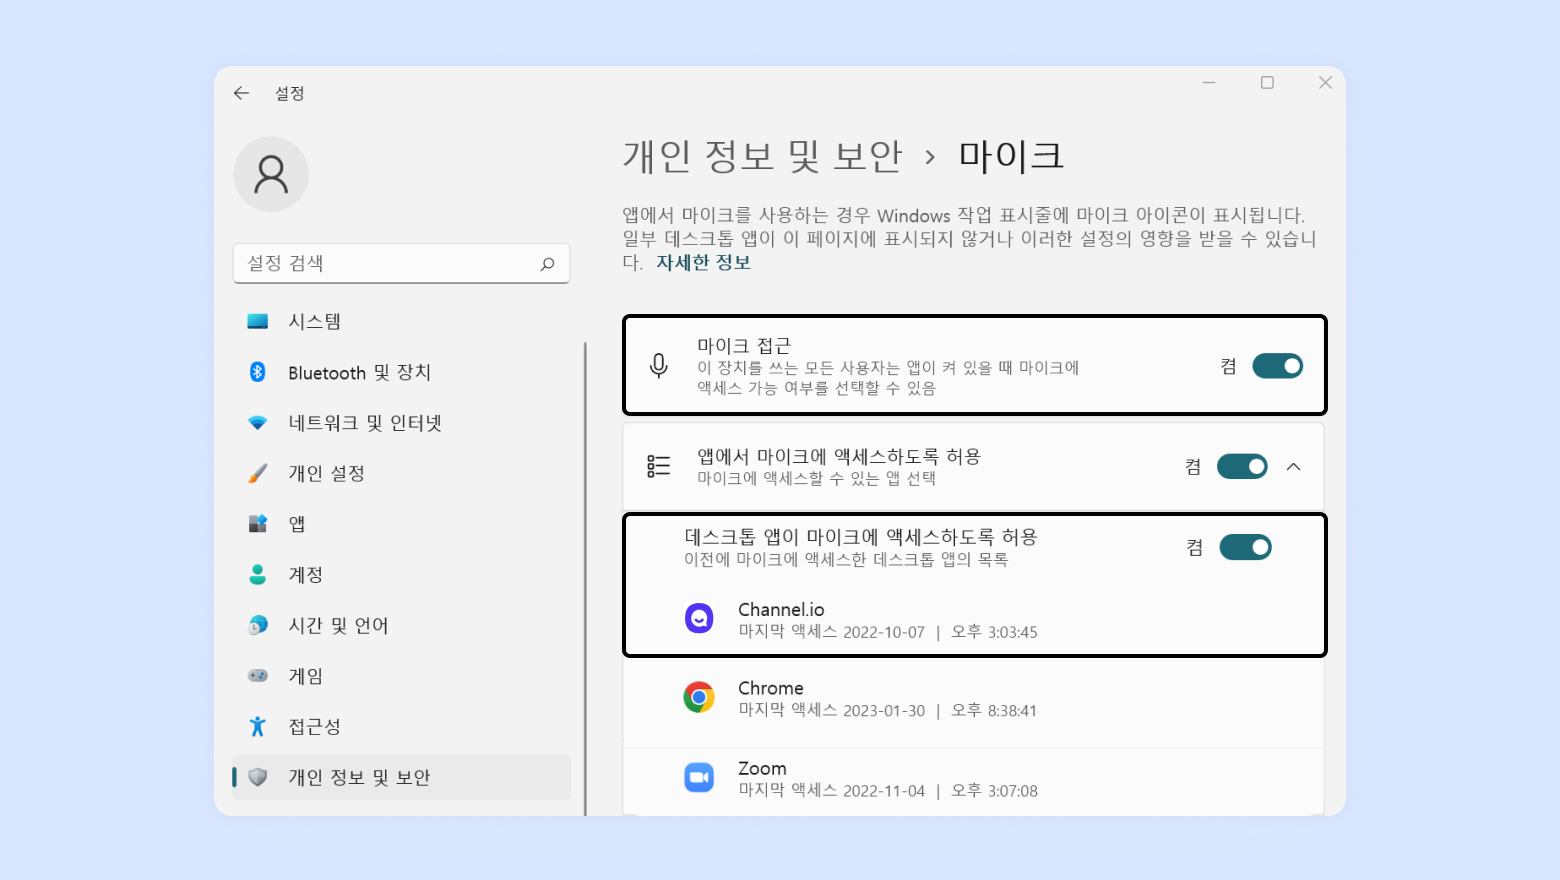
Task: Toggle 앱에서 마이크에 액세스하도록 허용 switch
Action: tap(1242, 466)
